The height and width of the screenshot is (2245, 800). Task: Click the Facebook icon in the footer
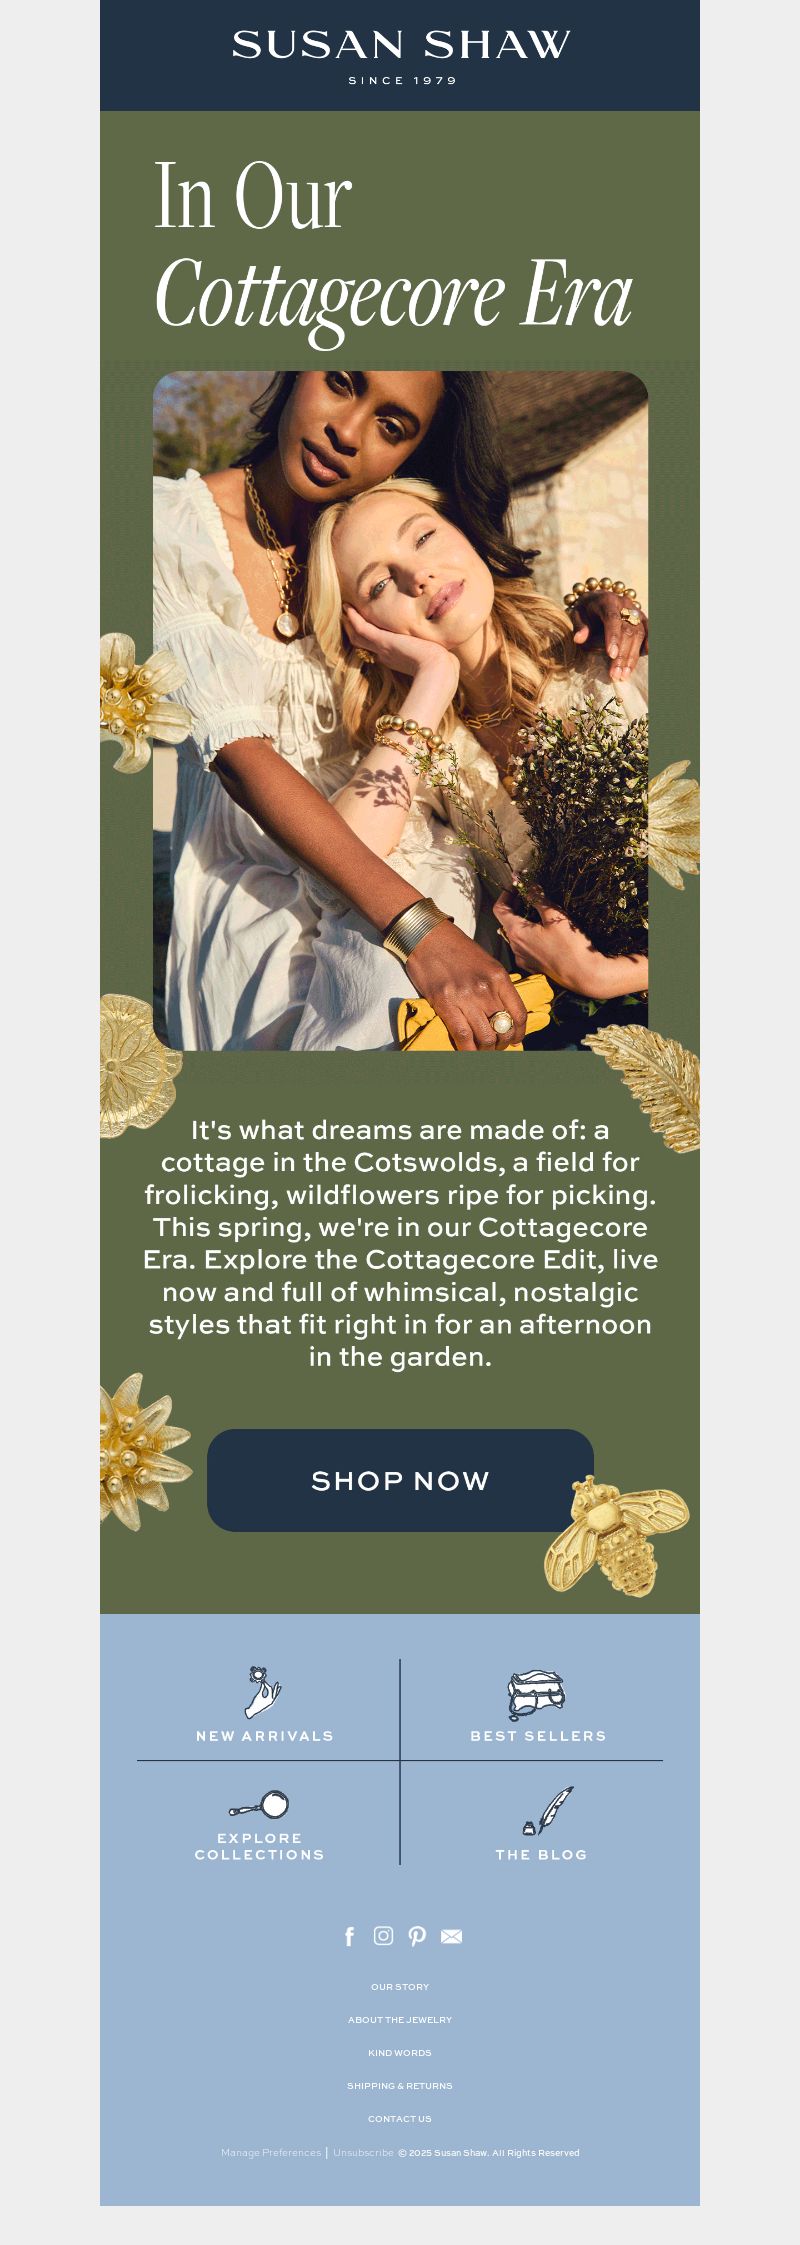point(349,1937)
